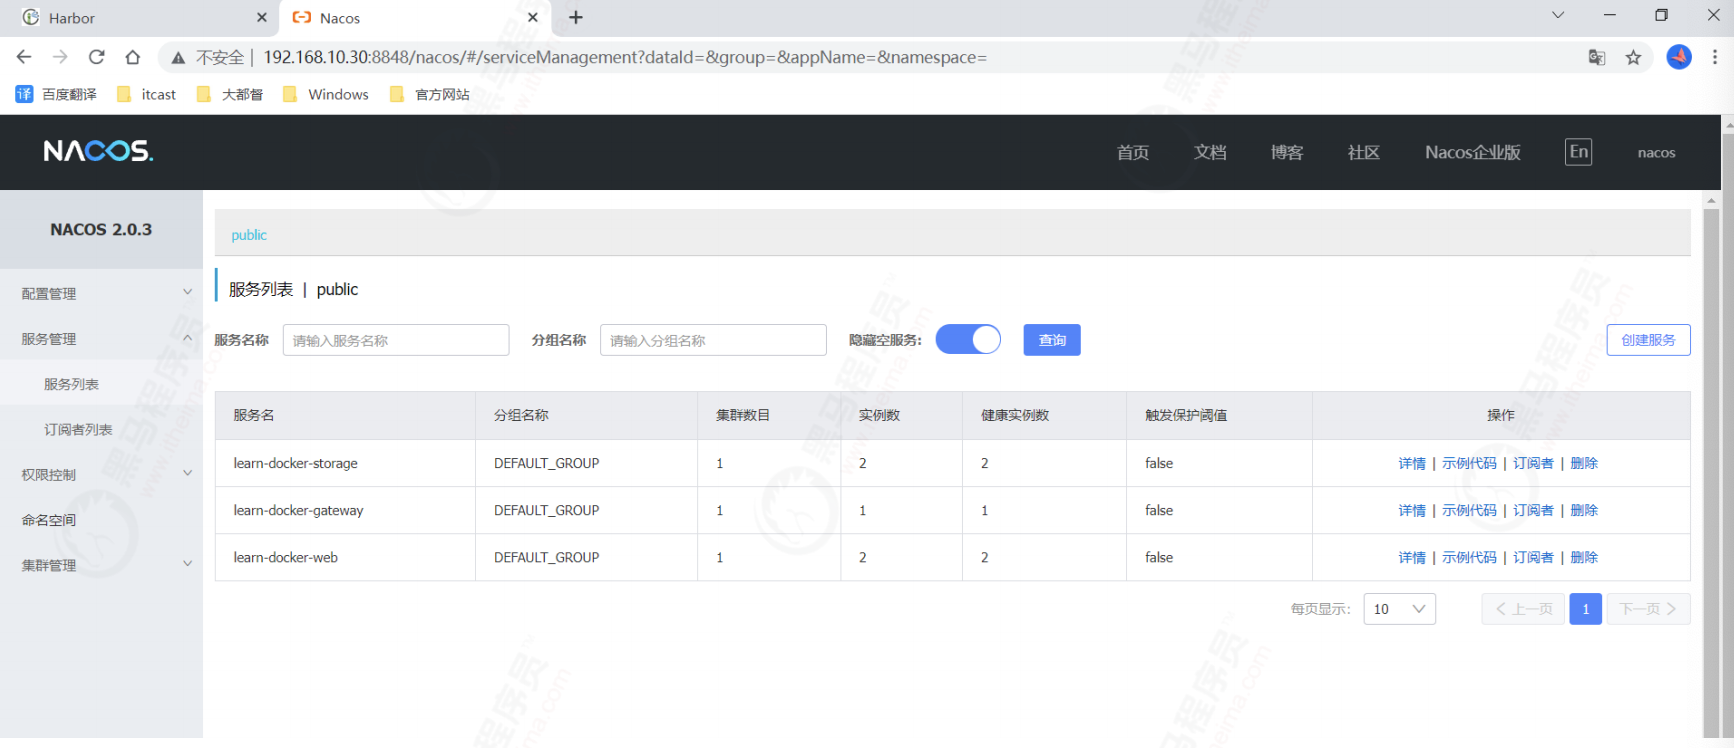Click the learn-docker-web service name
Image resolution: width=1734 pixels, height=748 pixels.
(286, 557)
